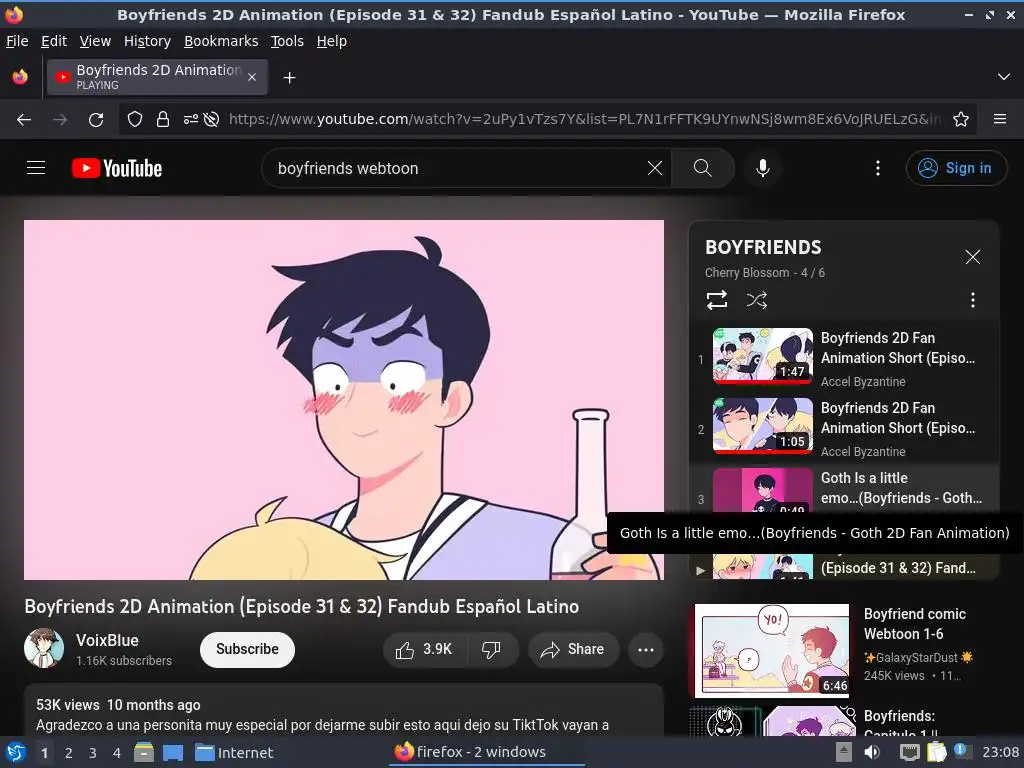Start voice search with the microphone icon
Viewport: 1024px width, 768px height.
(762, 168)
